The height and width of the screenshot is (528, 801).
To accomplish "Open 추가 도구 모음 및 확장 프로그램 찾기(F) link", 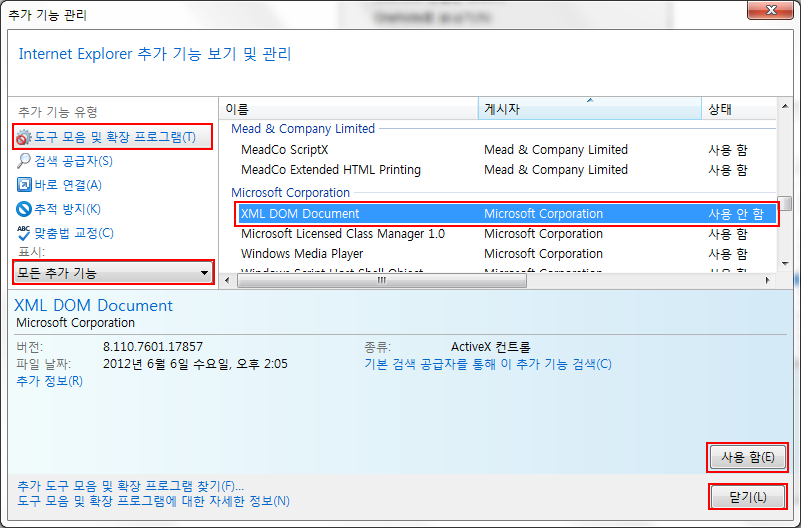I will (x=130, y=486).
